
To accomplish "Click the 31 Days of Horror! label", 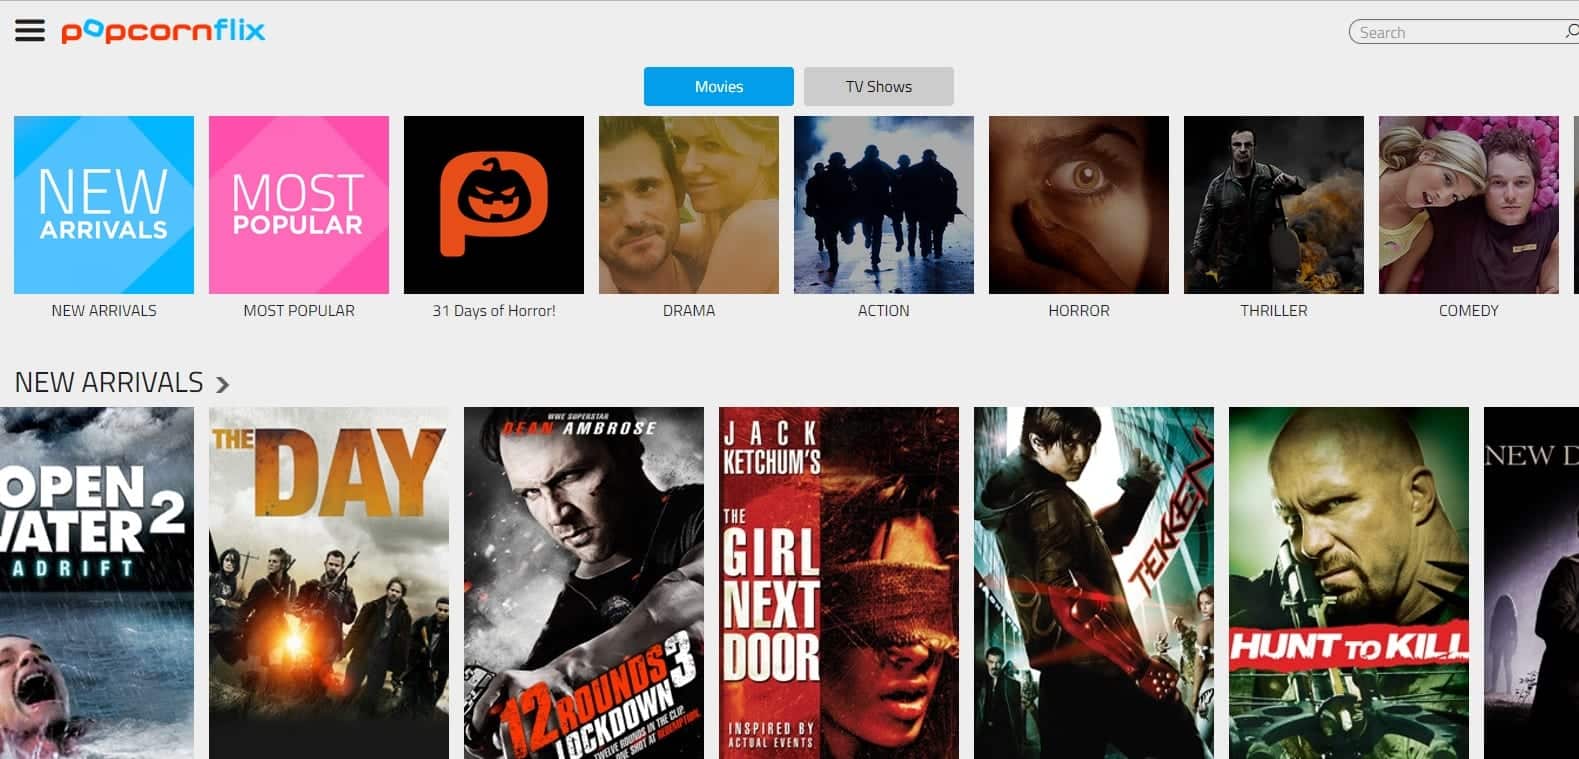I will point(494,311).
